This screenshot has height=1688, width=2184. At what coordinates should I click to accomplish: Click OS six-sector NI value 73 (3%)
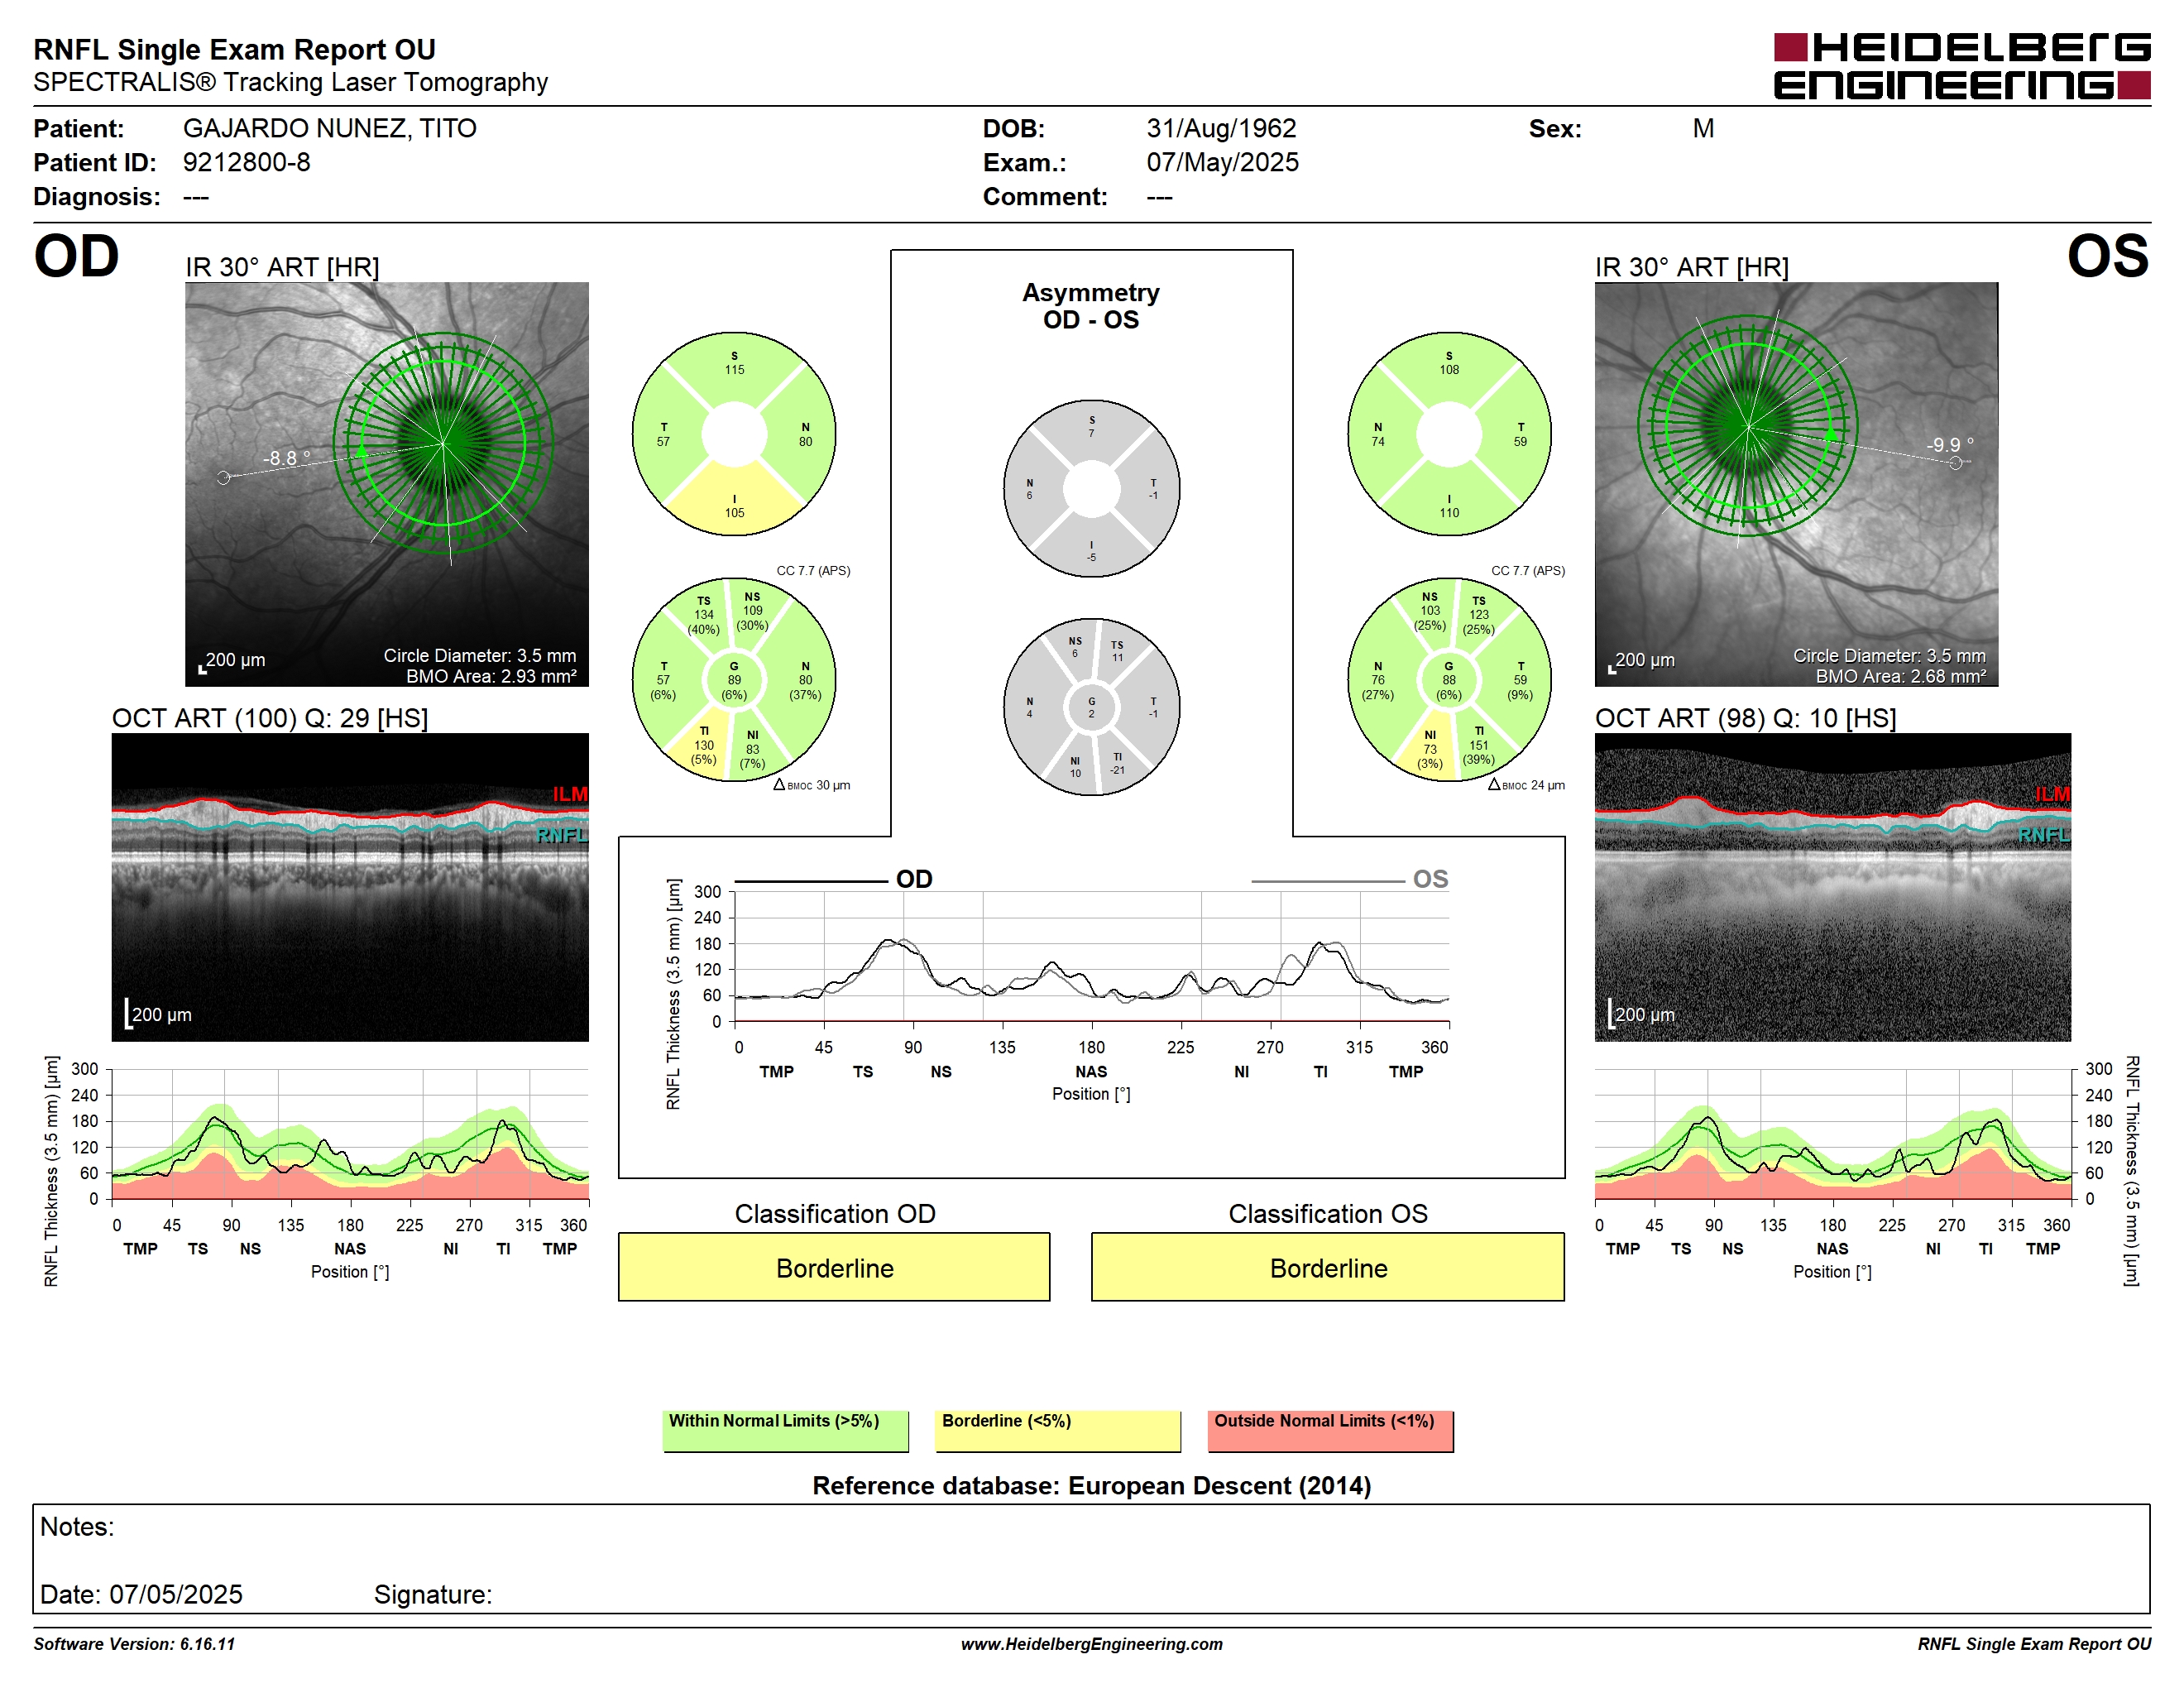point(1430,750)
